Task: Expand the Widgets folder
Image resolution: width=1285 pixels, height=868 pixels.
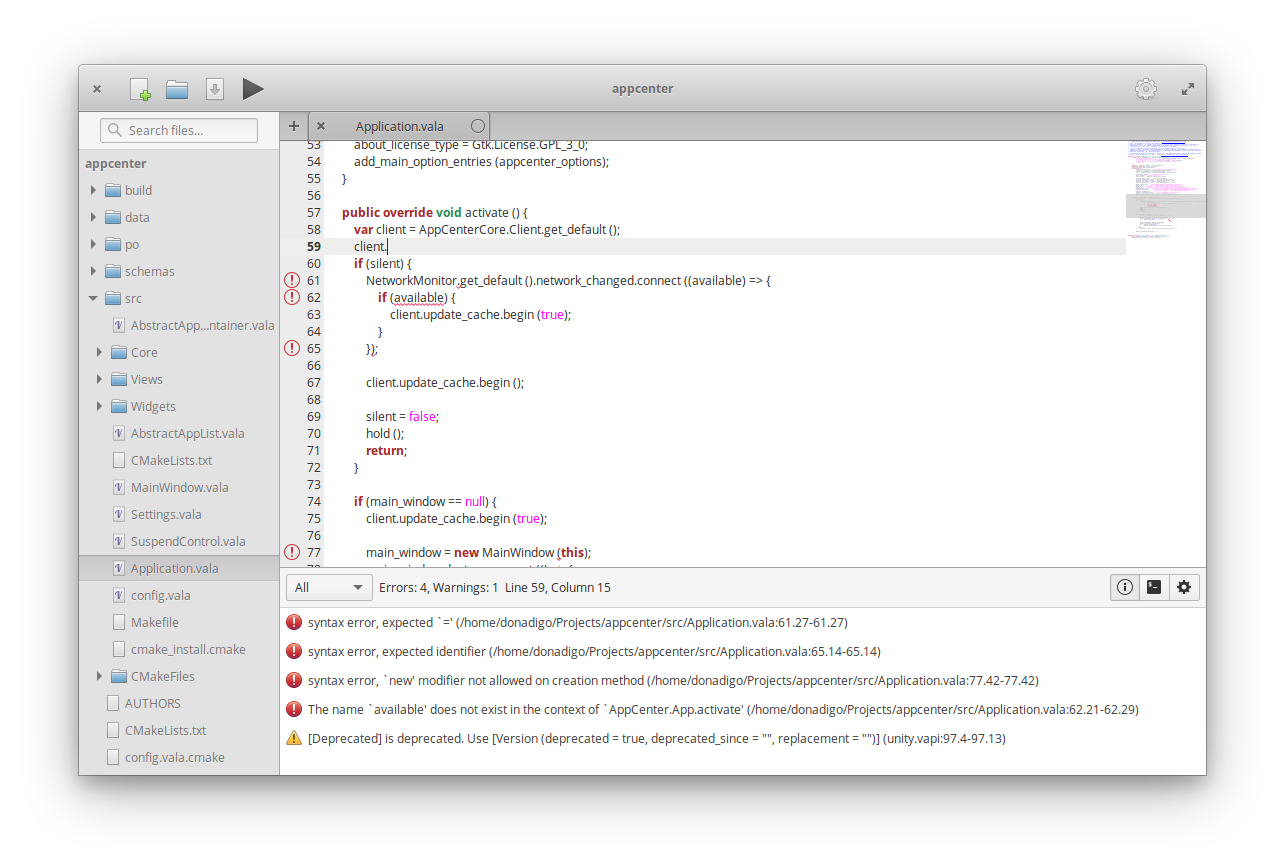Action: (x=99, y=406)
